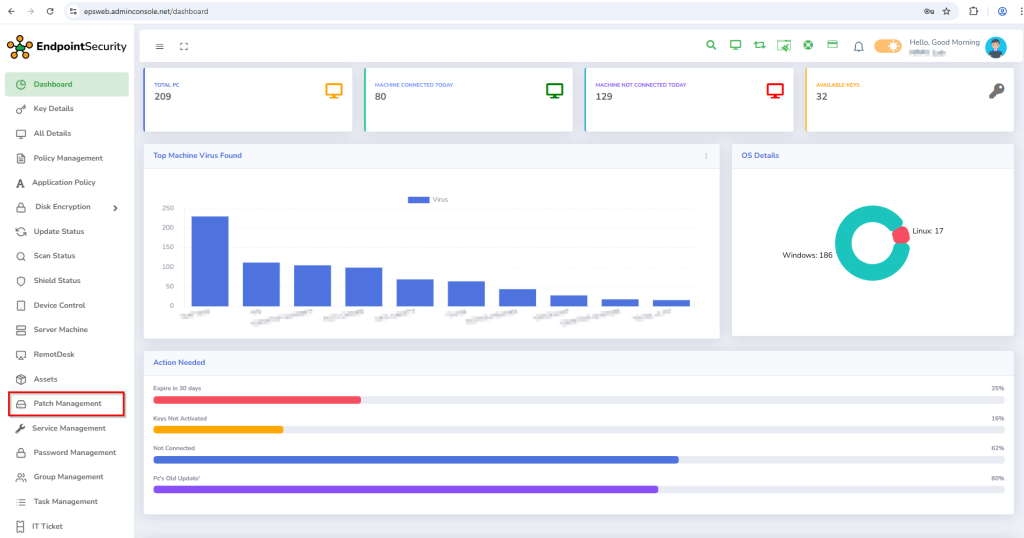Screen dimensions: 1024x538
Task: Click the green monitor icon in header
Action: [735, 46]
